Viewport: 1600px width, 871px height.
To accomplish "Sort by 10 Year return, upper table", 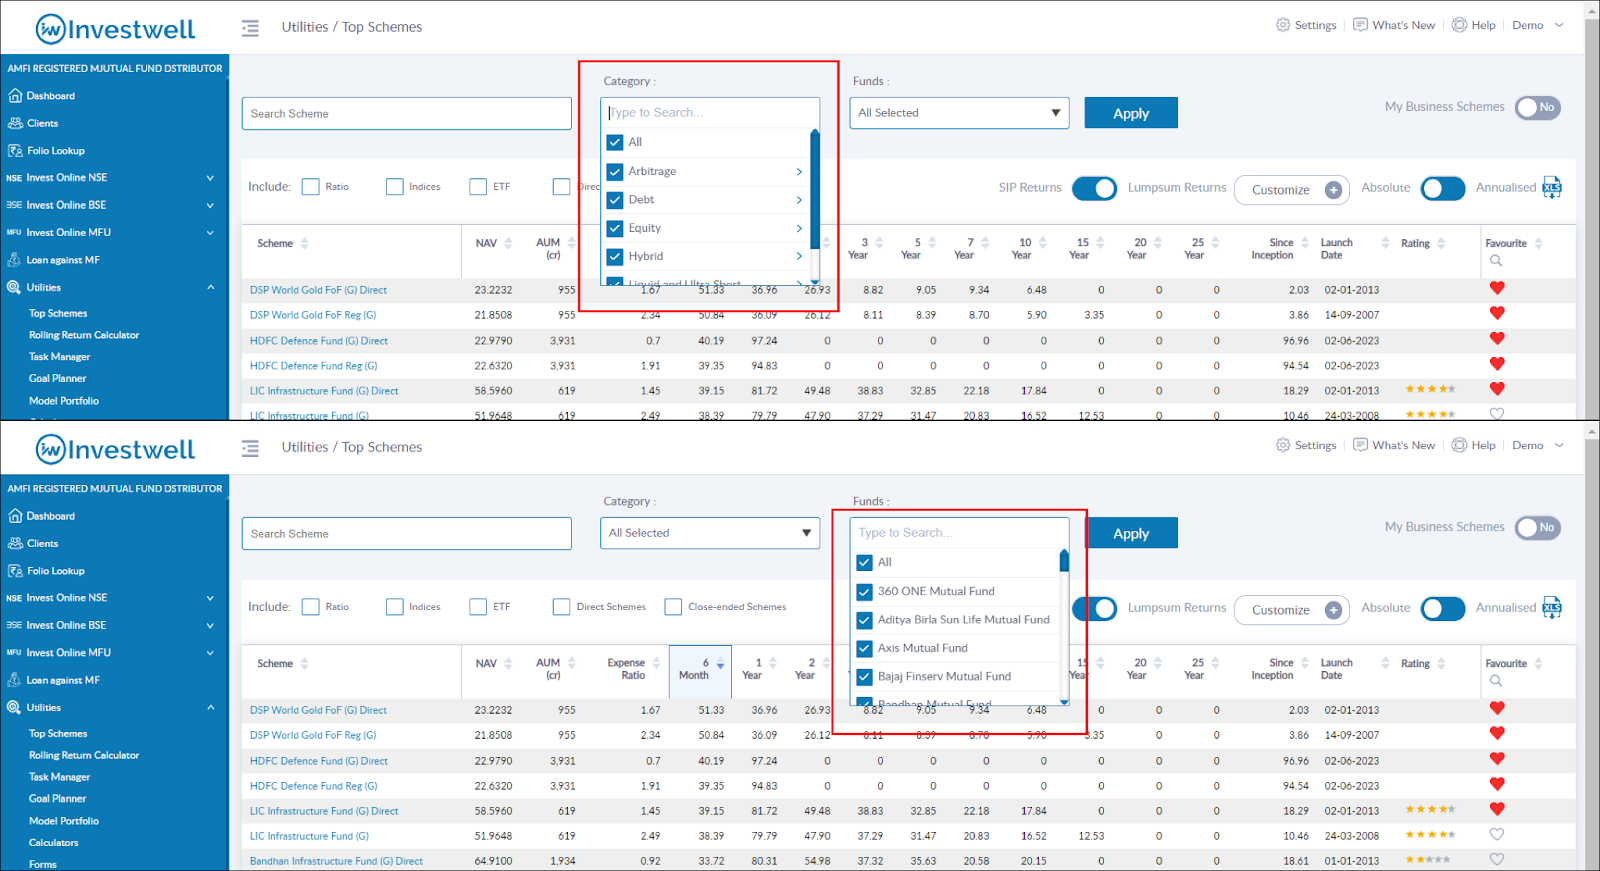I will pyautogui.click(x=1043, y=243).
